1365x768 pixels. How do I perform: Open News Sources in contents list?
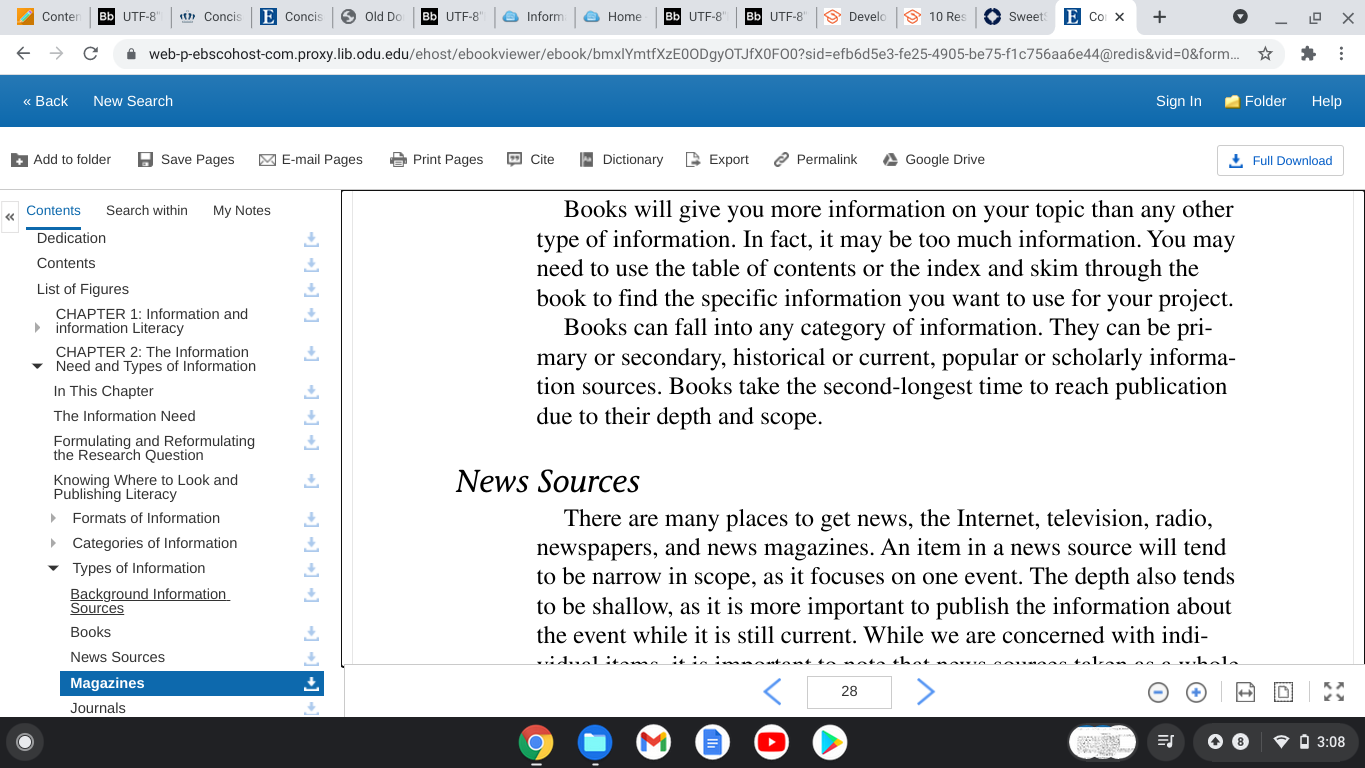coord(117,657)
